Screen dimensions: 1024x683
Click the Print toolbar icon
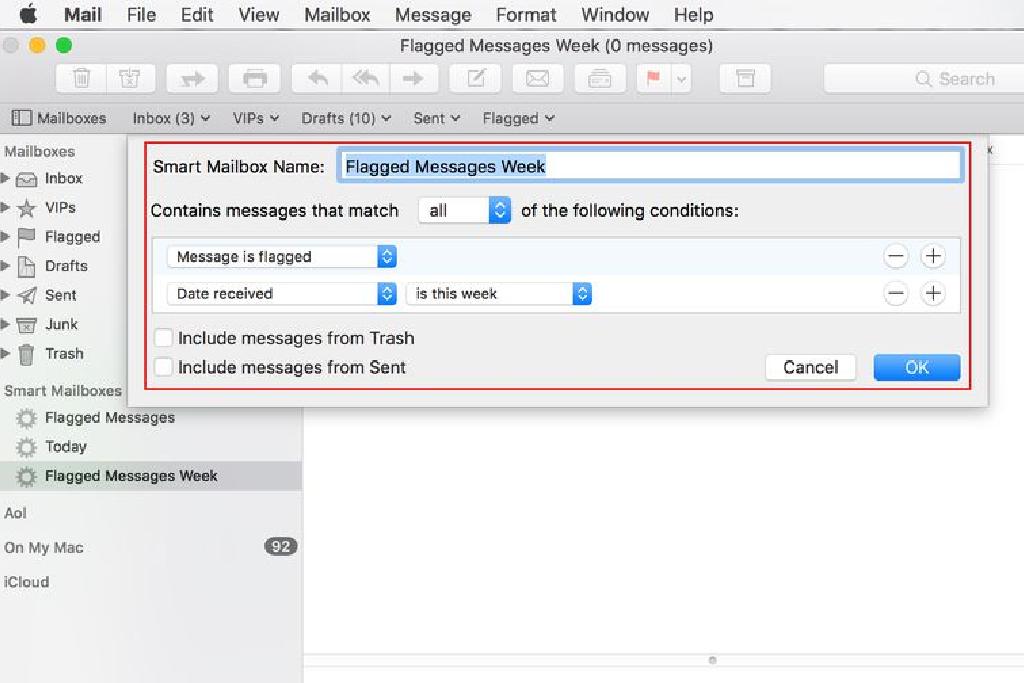(255, 79)
